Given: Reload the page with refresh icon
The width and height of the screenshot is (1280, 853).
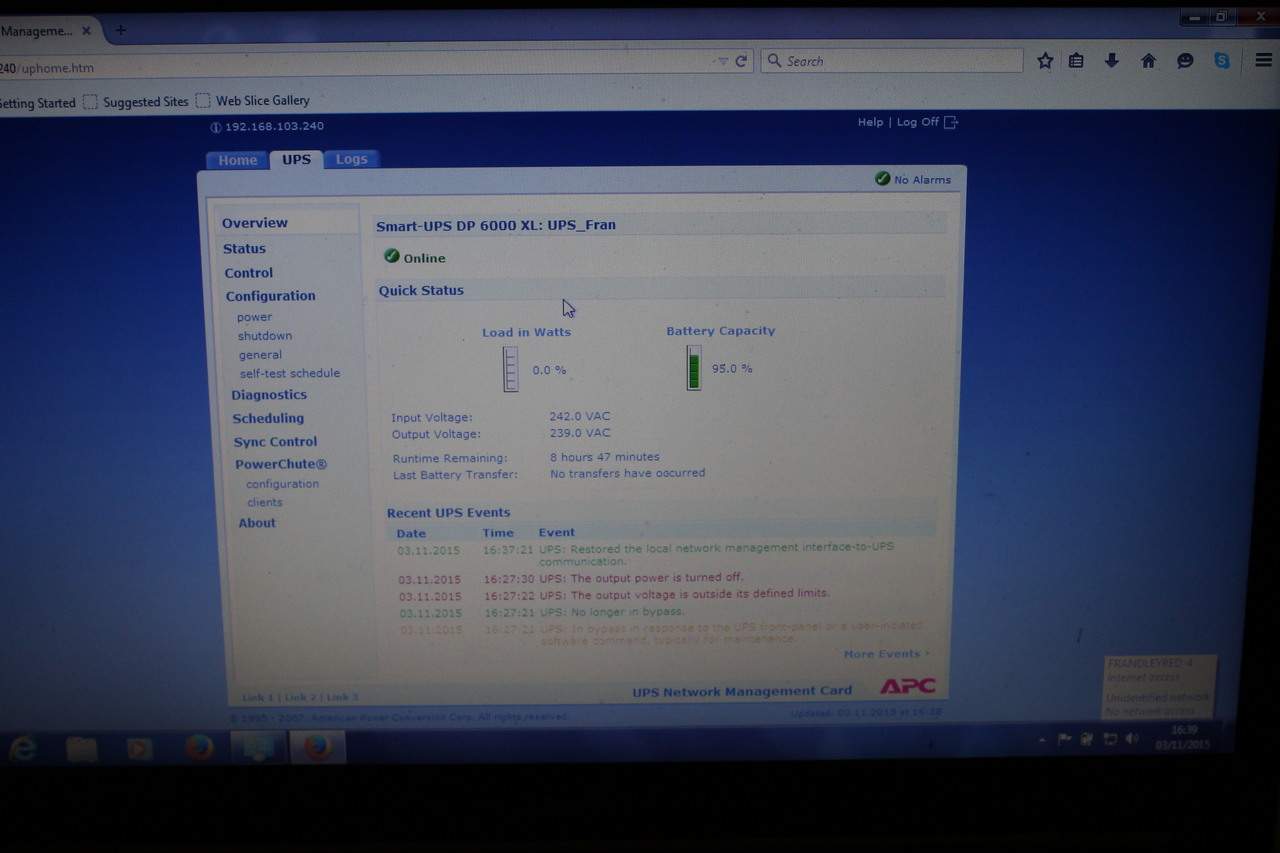Looking at the screenshot, I should (x=741, y=61).
